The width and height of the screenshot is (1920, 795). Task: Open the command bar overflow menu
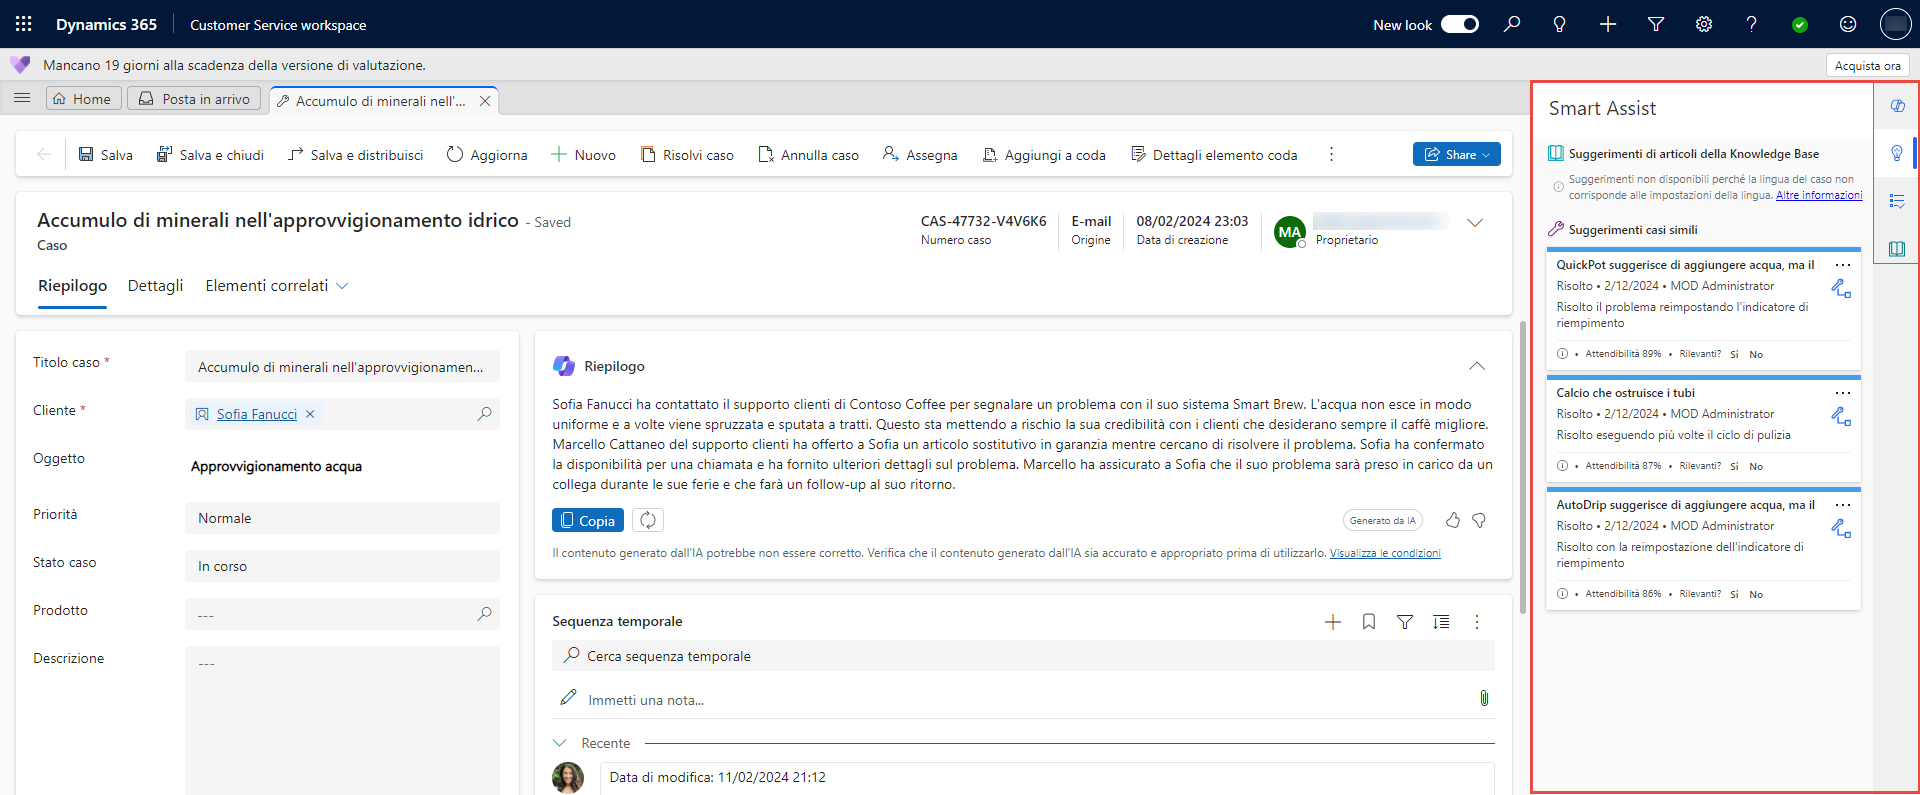[1331, 154]
